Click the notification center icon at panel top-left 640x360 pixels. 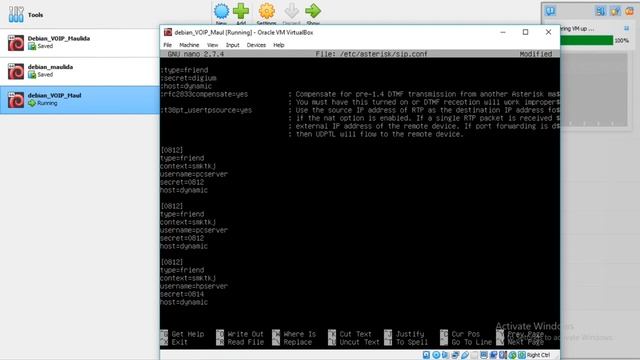point(550,11)
